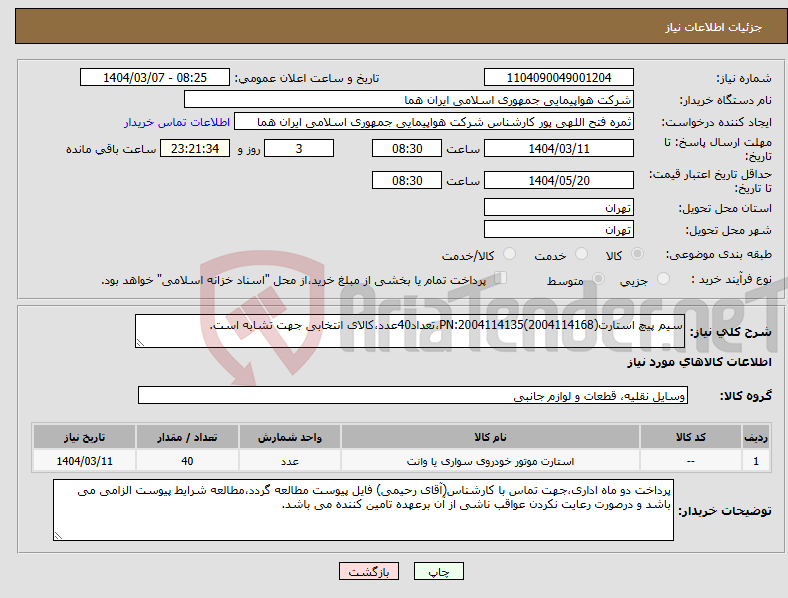The image size is (788, 598).
Task: Select the جزیی purchase type radio
Action: 663,278
